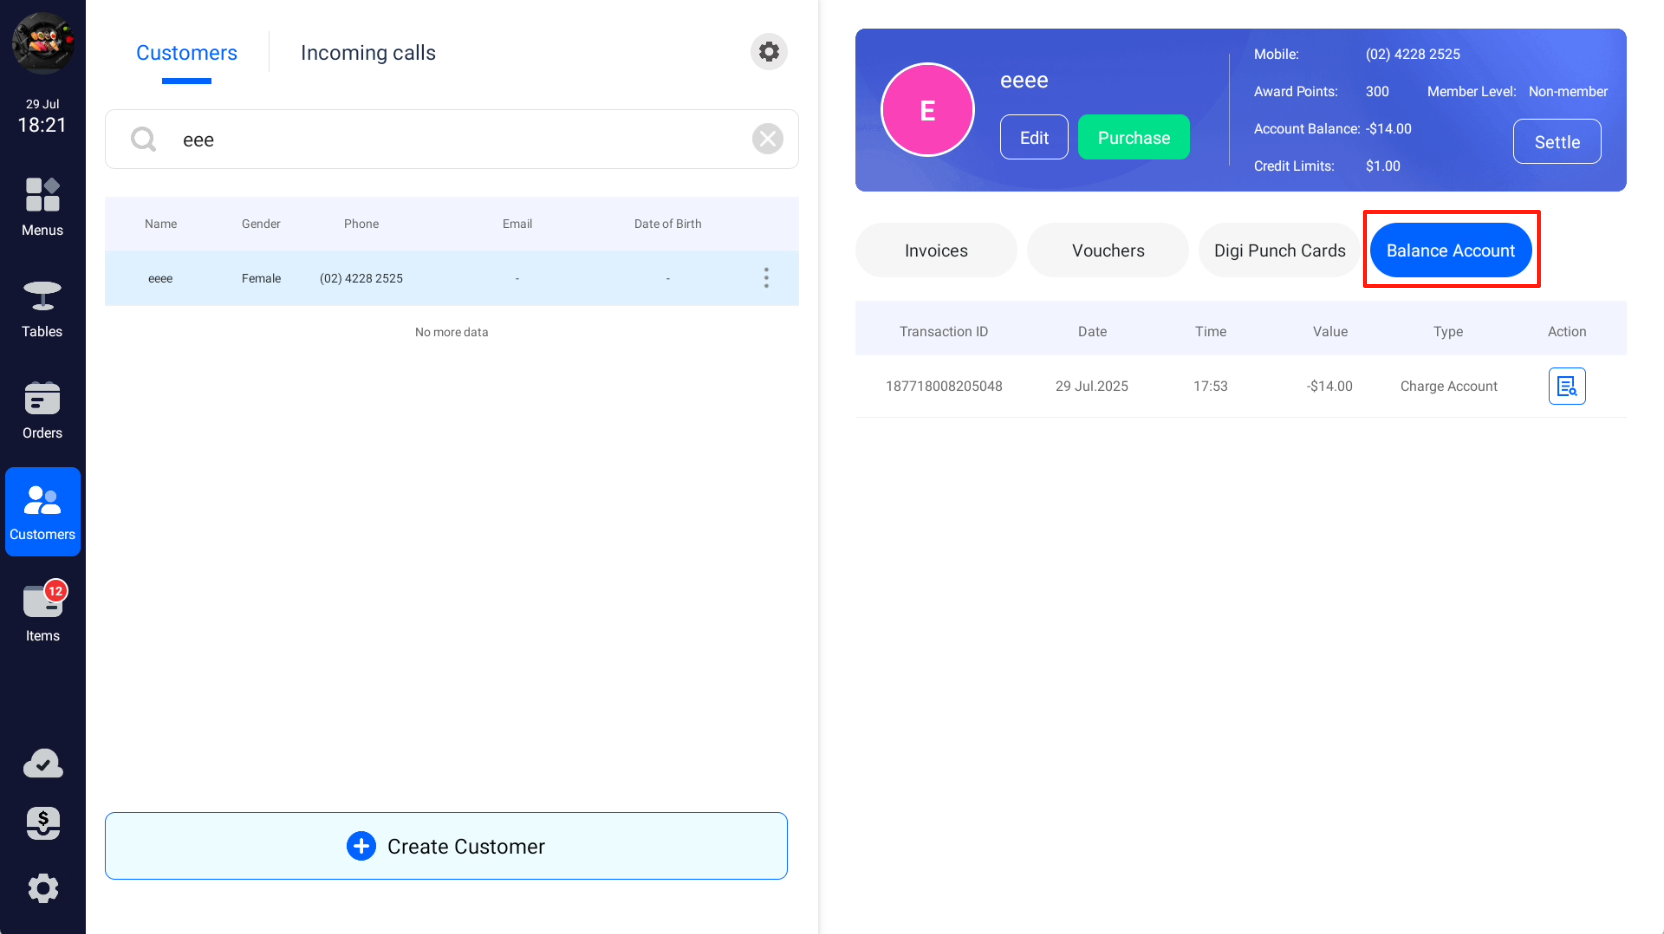Viewport: 1664px width, 934px height.
Task: Open the Digi Punch Cards tab
Action: [x=1280, y=250]
